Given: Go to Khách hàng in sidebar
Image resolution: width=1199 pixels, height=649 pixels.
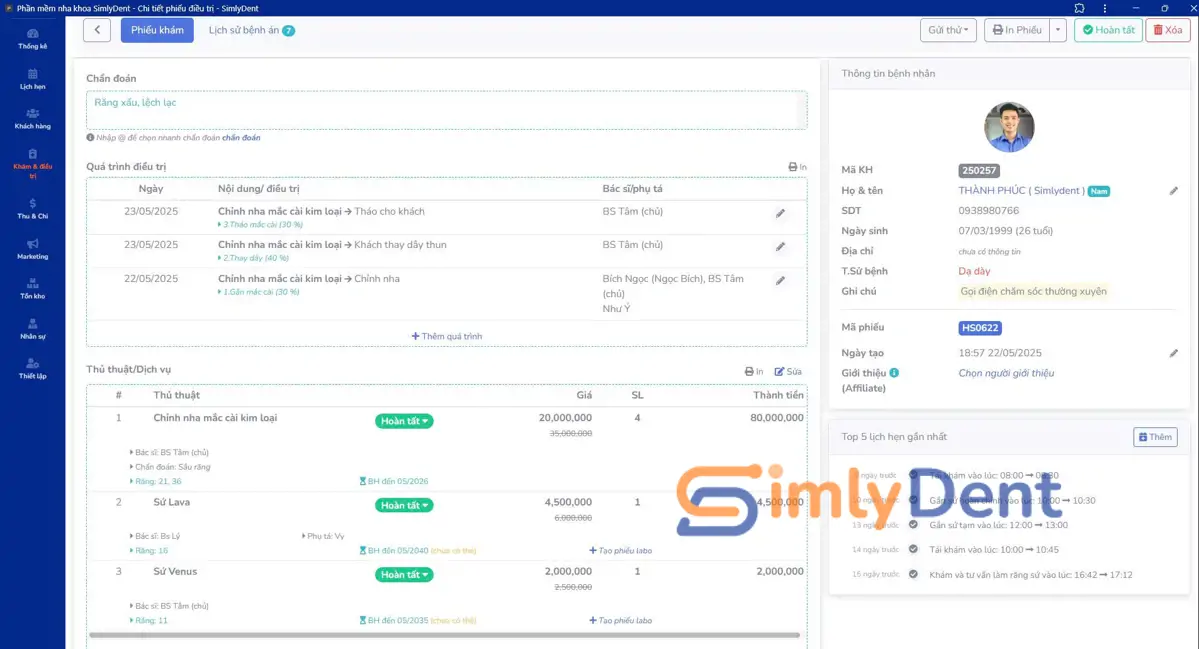Looking at the screenshot, I should click(32, 119).
